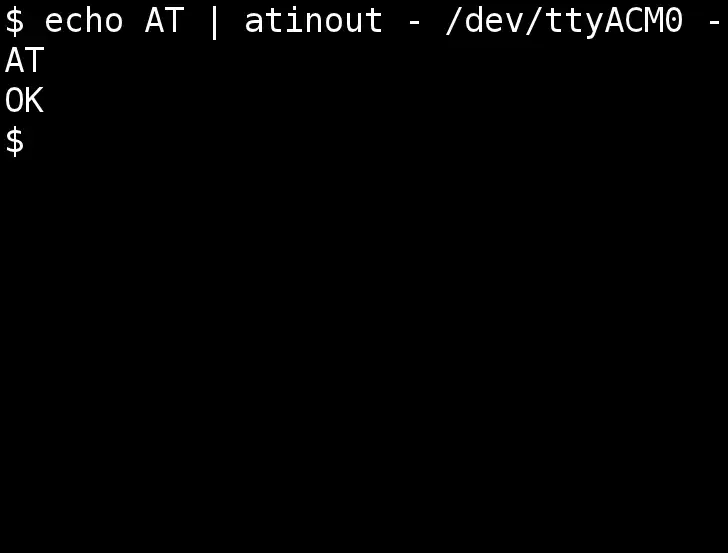The image size is (728, 553).
Task: Click the trailing dash at line end
Action: tap(714, 22)
